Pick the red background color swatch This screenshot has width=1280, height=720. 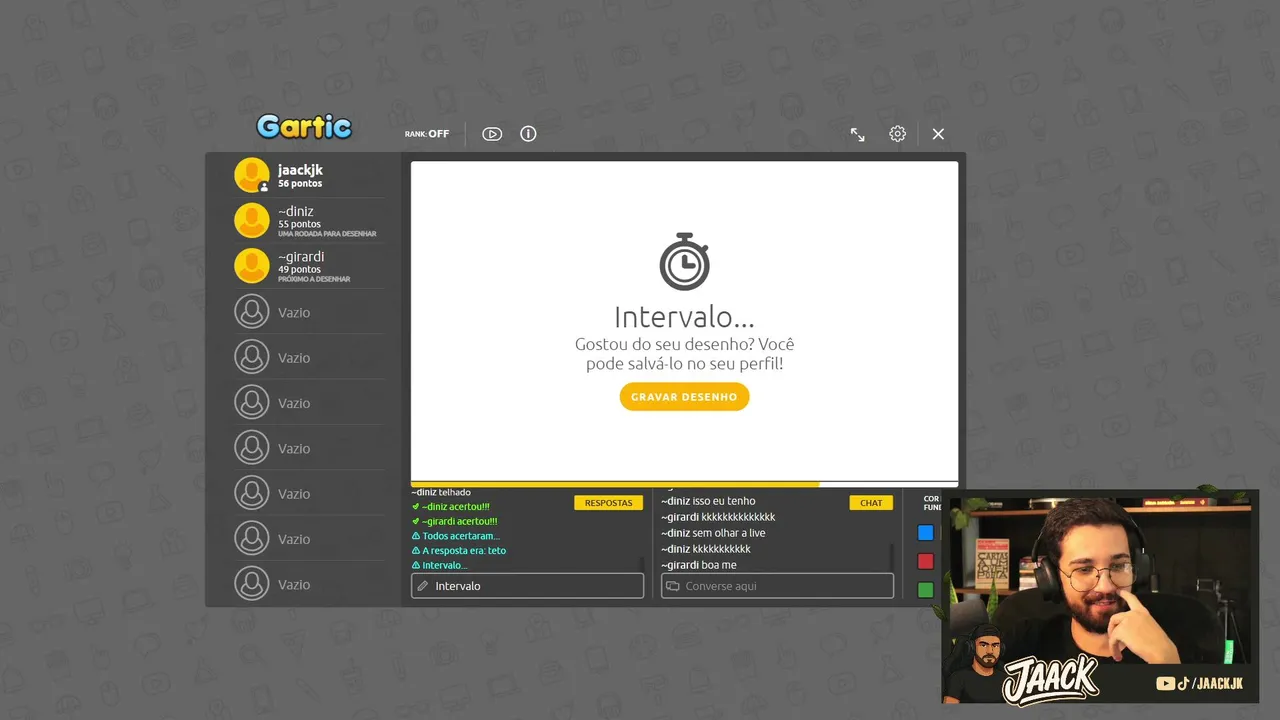[x=926, y=562]
